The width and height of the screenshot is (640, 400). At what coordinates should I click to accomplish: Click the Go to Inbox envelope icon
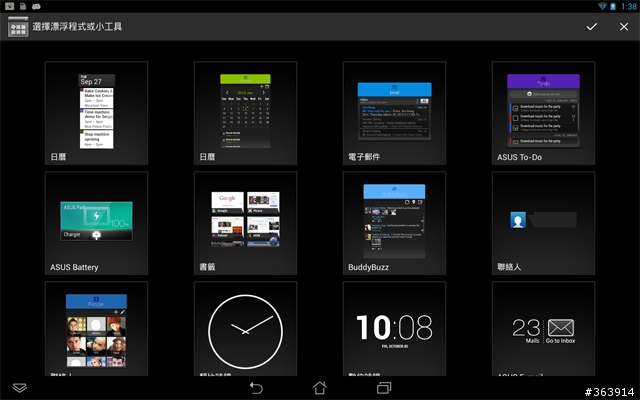point(561,327)
